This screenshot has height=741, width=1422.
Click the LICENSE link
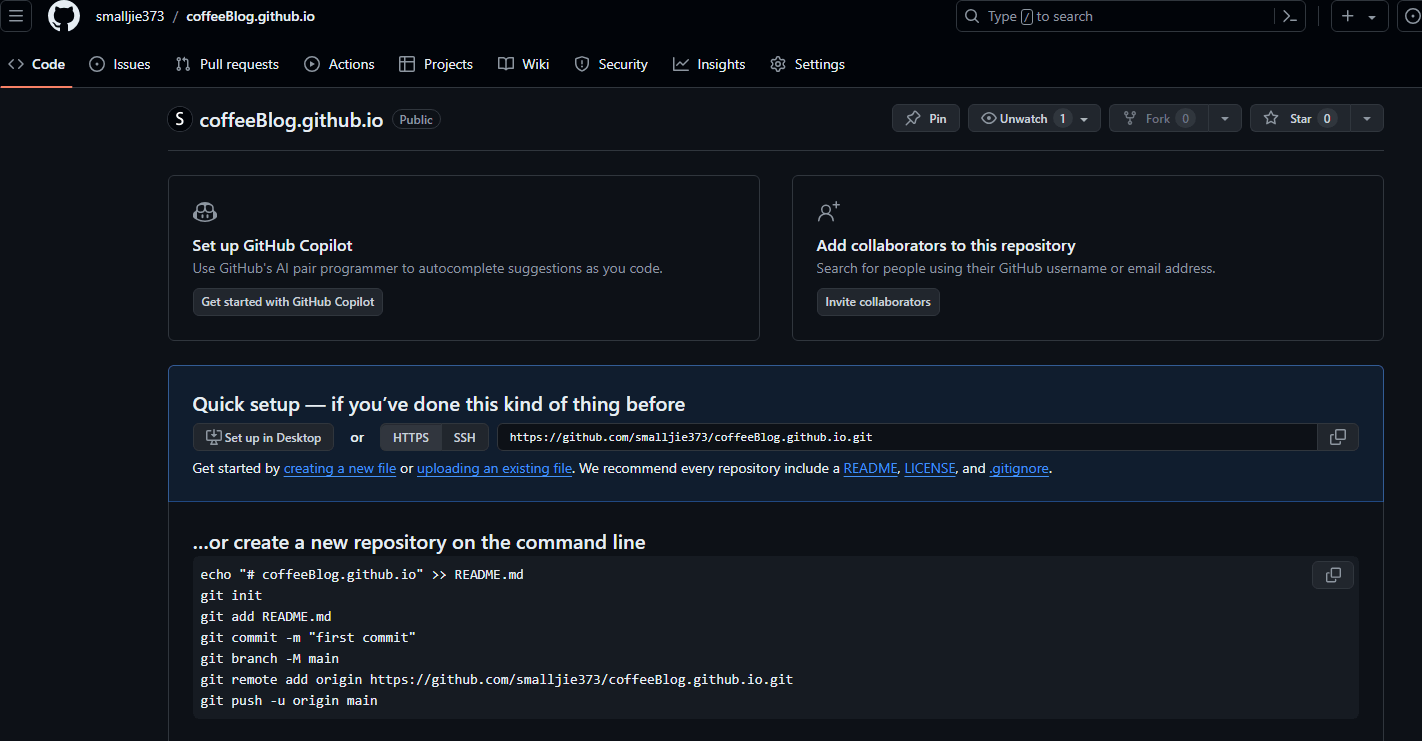930,468
